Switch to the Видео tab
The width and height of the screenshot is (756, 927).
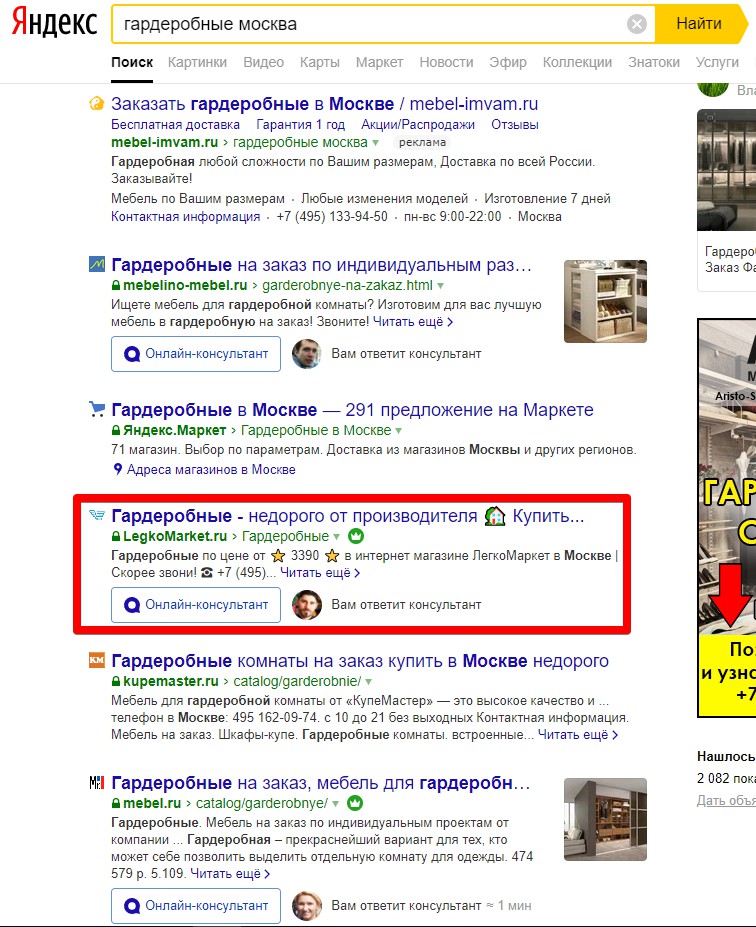[x=264, y=62]
